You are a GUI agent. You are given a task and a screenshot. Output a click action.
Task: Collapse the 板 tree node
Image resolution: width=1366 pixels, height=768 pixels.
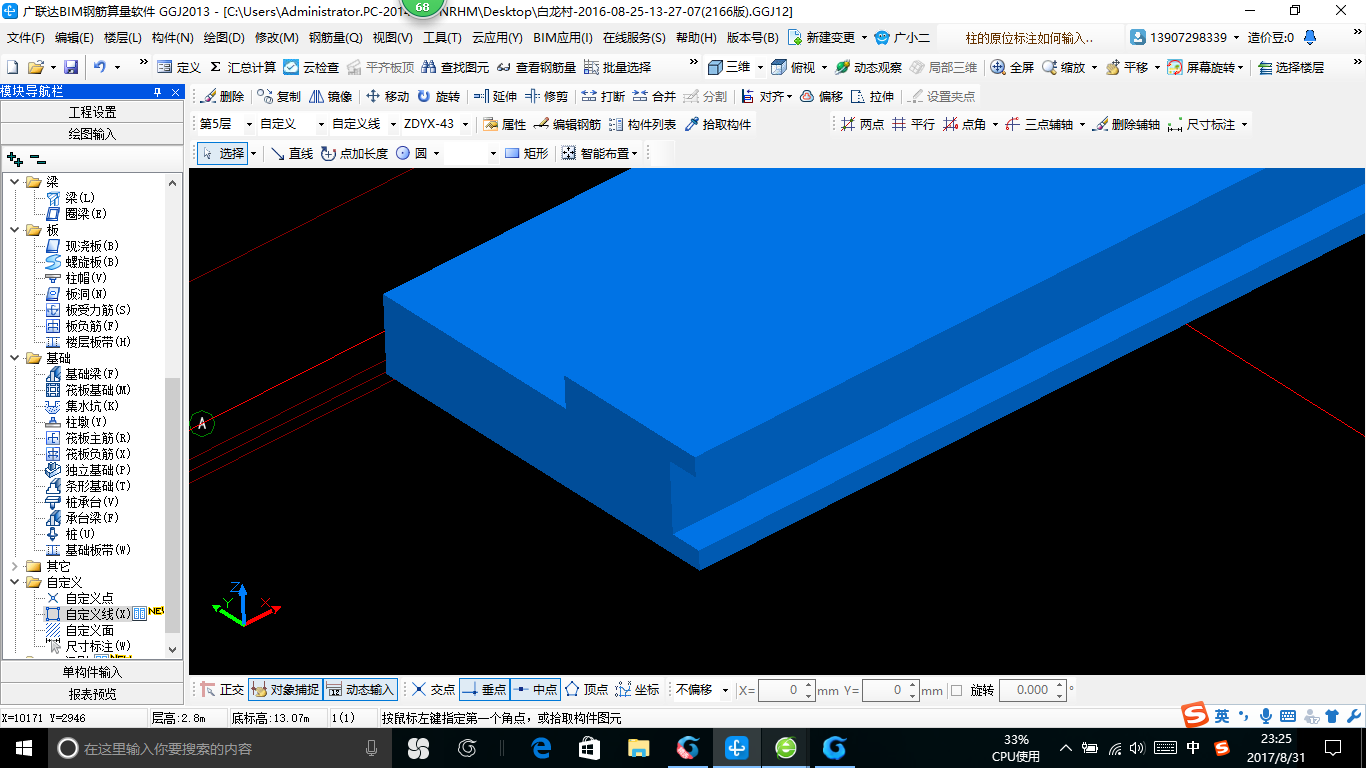(x=14, y=230)
